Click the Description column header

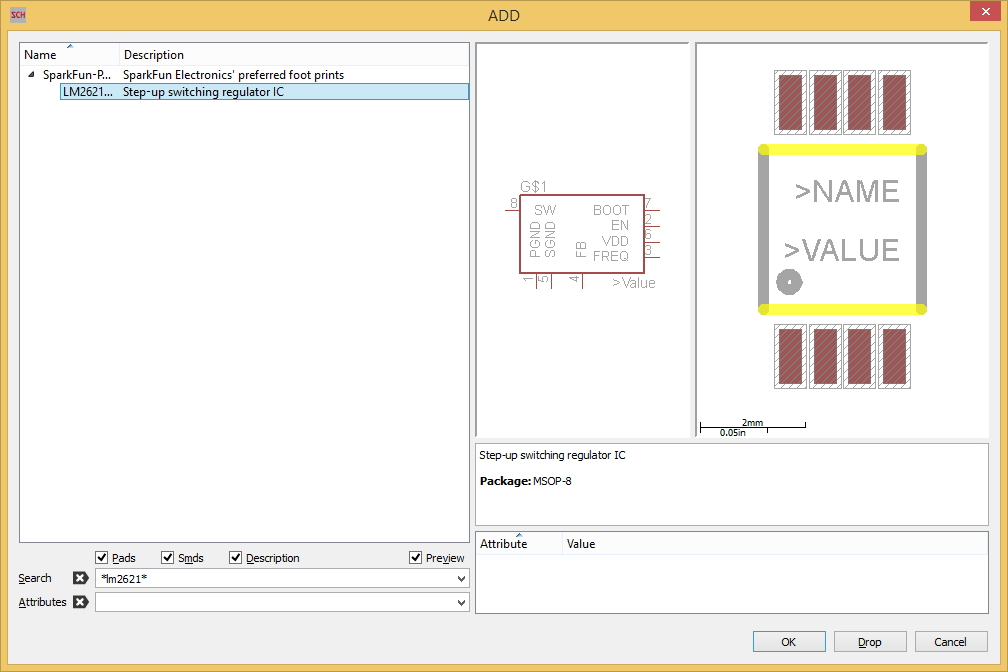pos(294,55)
